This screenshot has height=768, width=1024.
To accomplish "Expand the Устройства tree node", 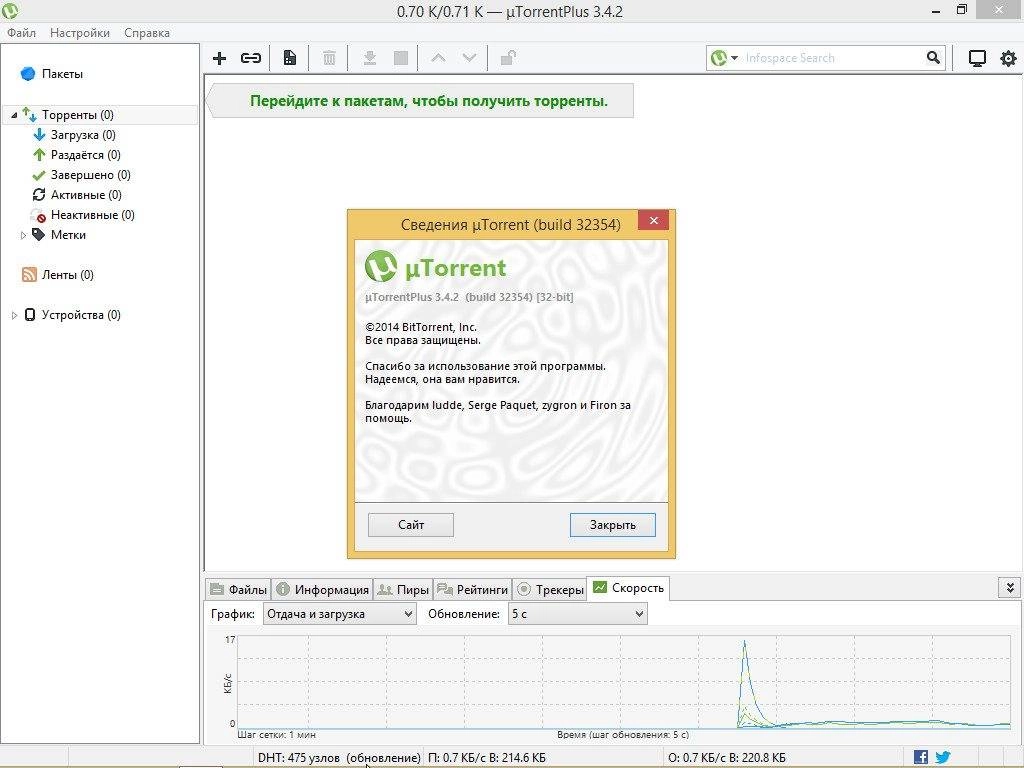I will pos(14,315).
